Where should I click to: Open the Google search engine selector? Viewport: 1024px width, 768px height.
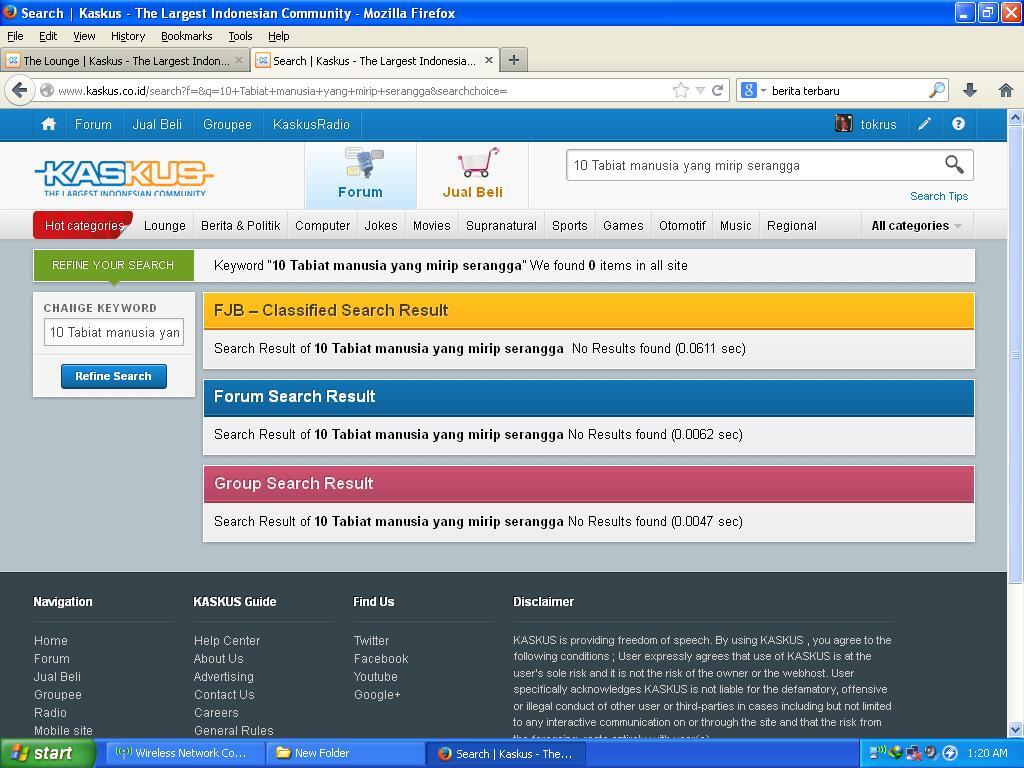[x=754, y=90]
